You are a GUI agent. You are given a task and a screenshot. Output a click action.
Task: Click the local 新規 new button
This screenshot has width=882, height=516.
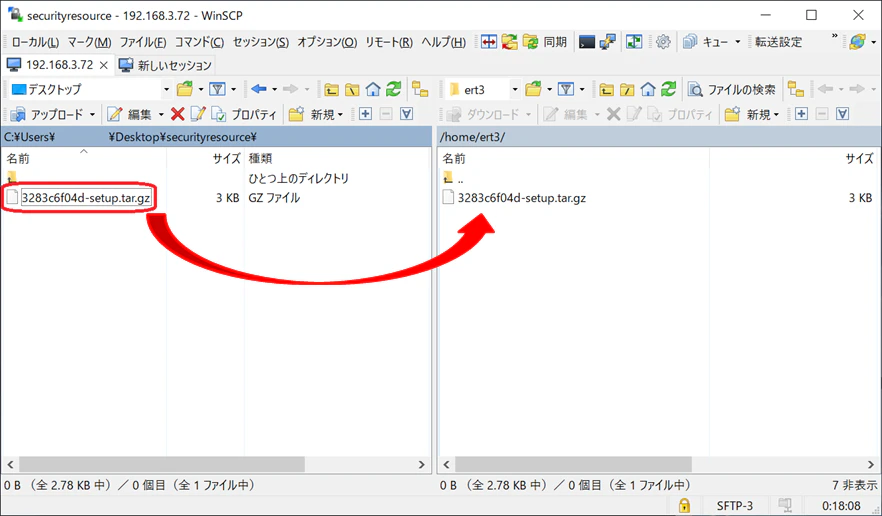316,115
